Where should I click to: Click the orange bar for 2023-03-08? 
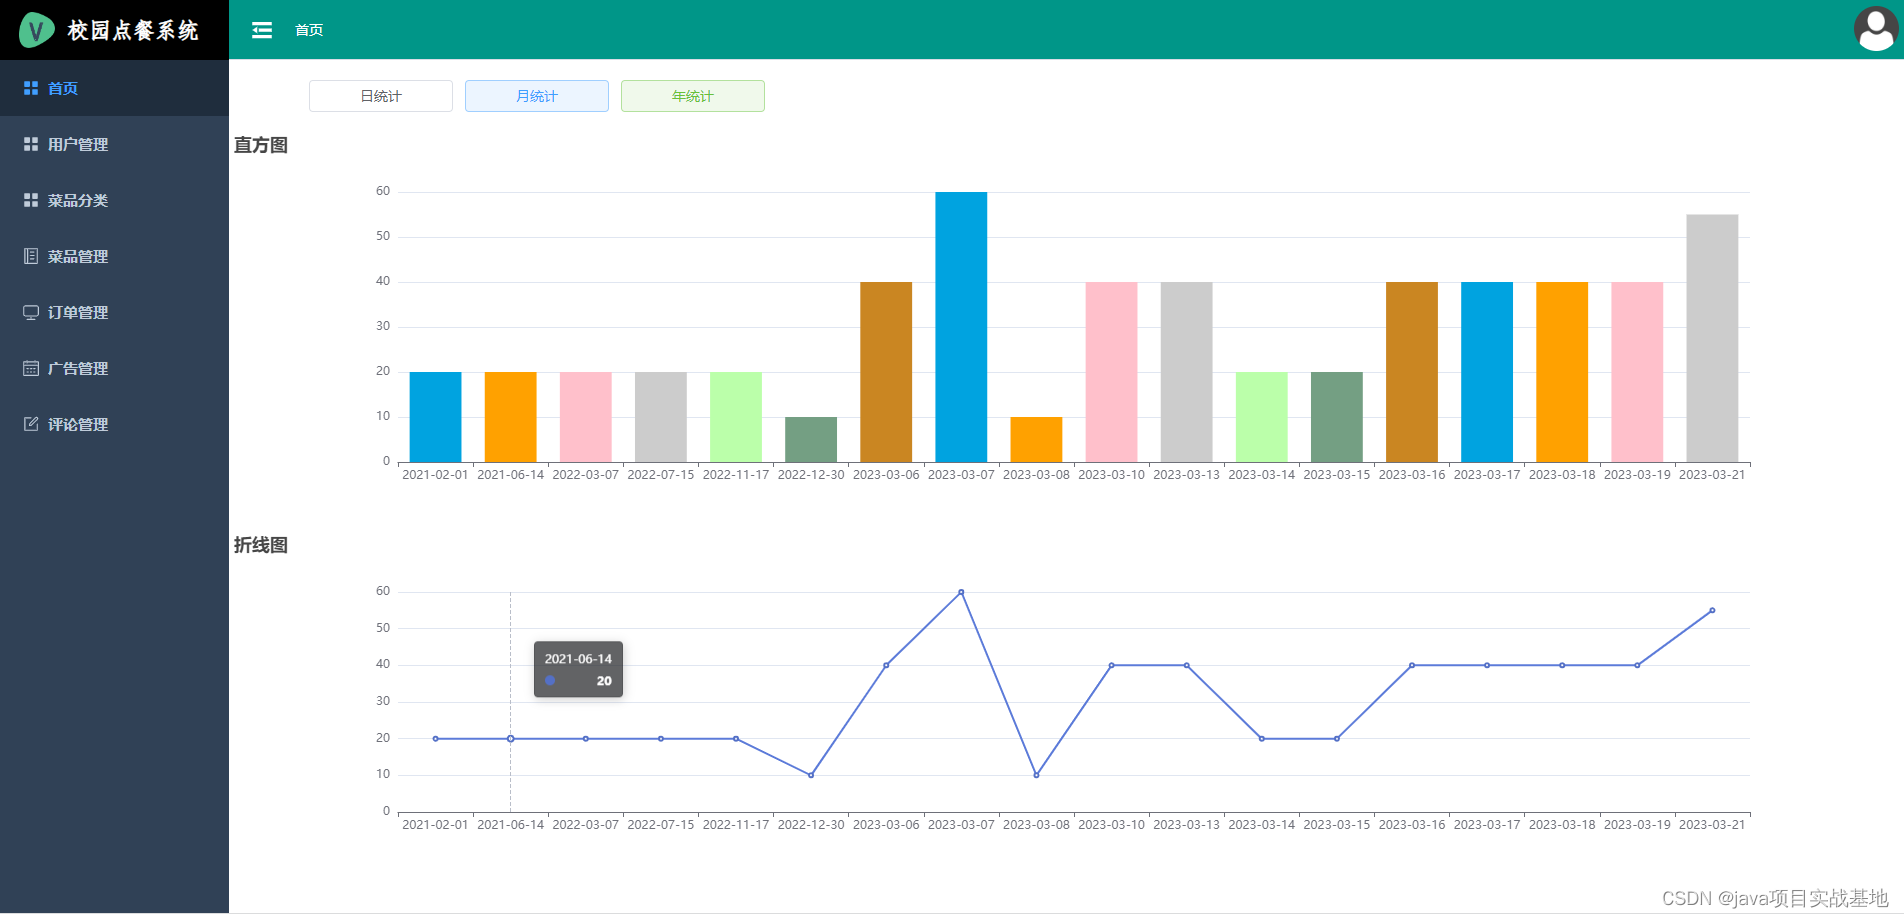coord(1036,439)
